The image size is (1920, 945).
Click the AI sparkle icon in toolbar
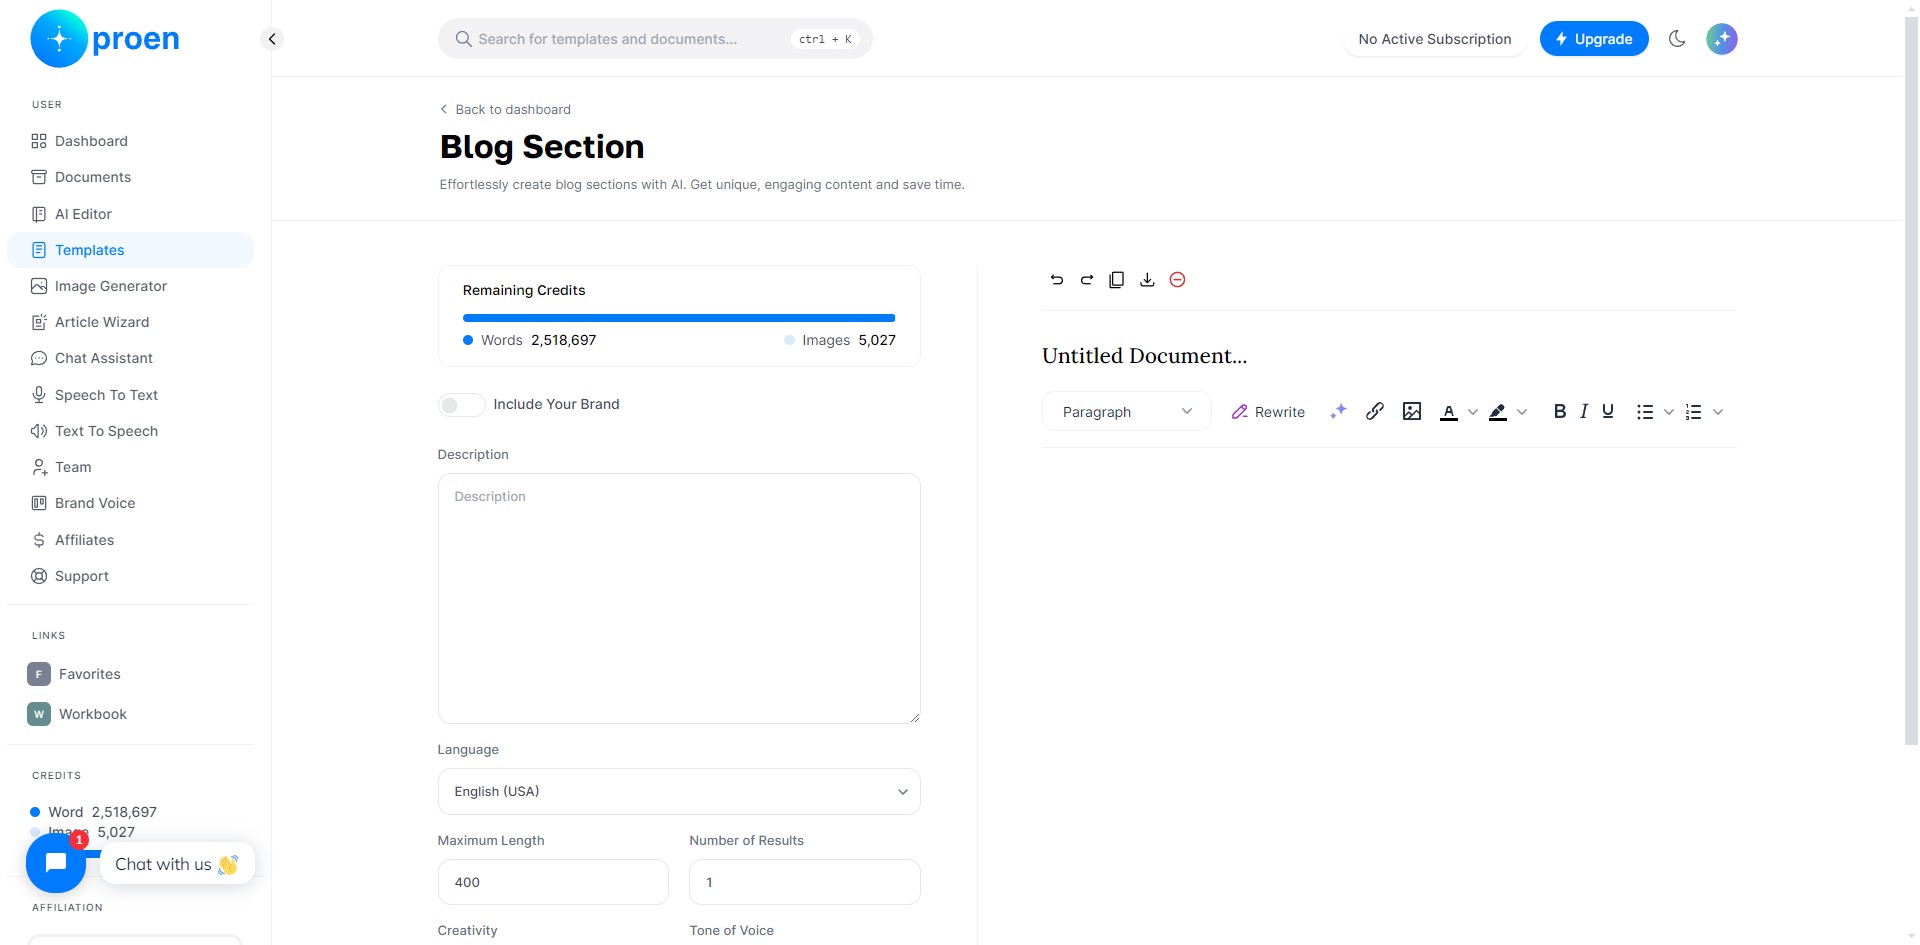coord(1338,411)
